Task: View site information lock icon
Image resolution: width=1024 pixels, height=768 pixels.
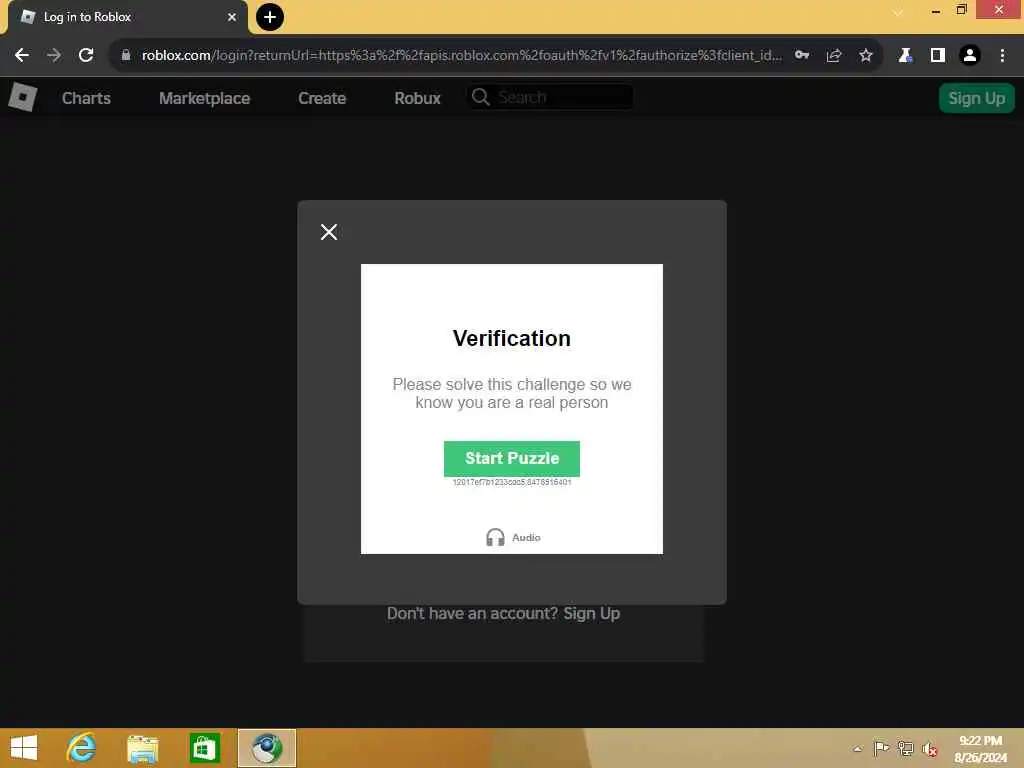Action: [125, 56]
